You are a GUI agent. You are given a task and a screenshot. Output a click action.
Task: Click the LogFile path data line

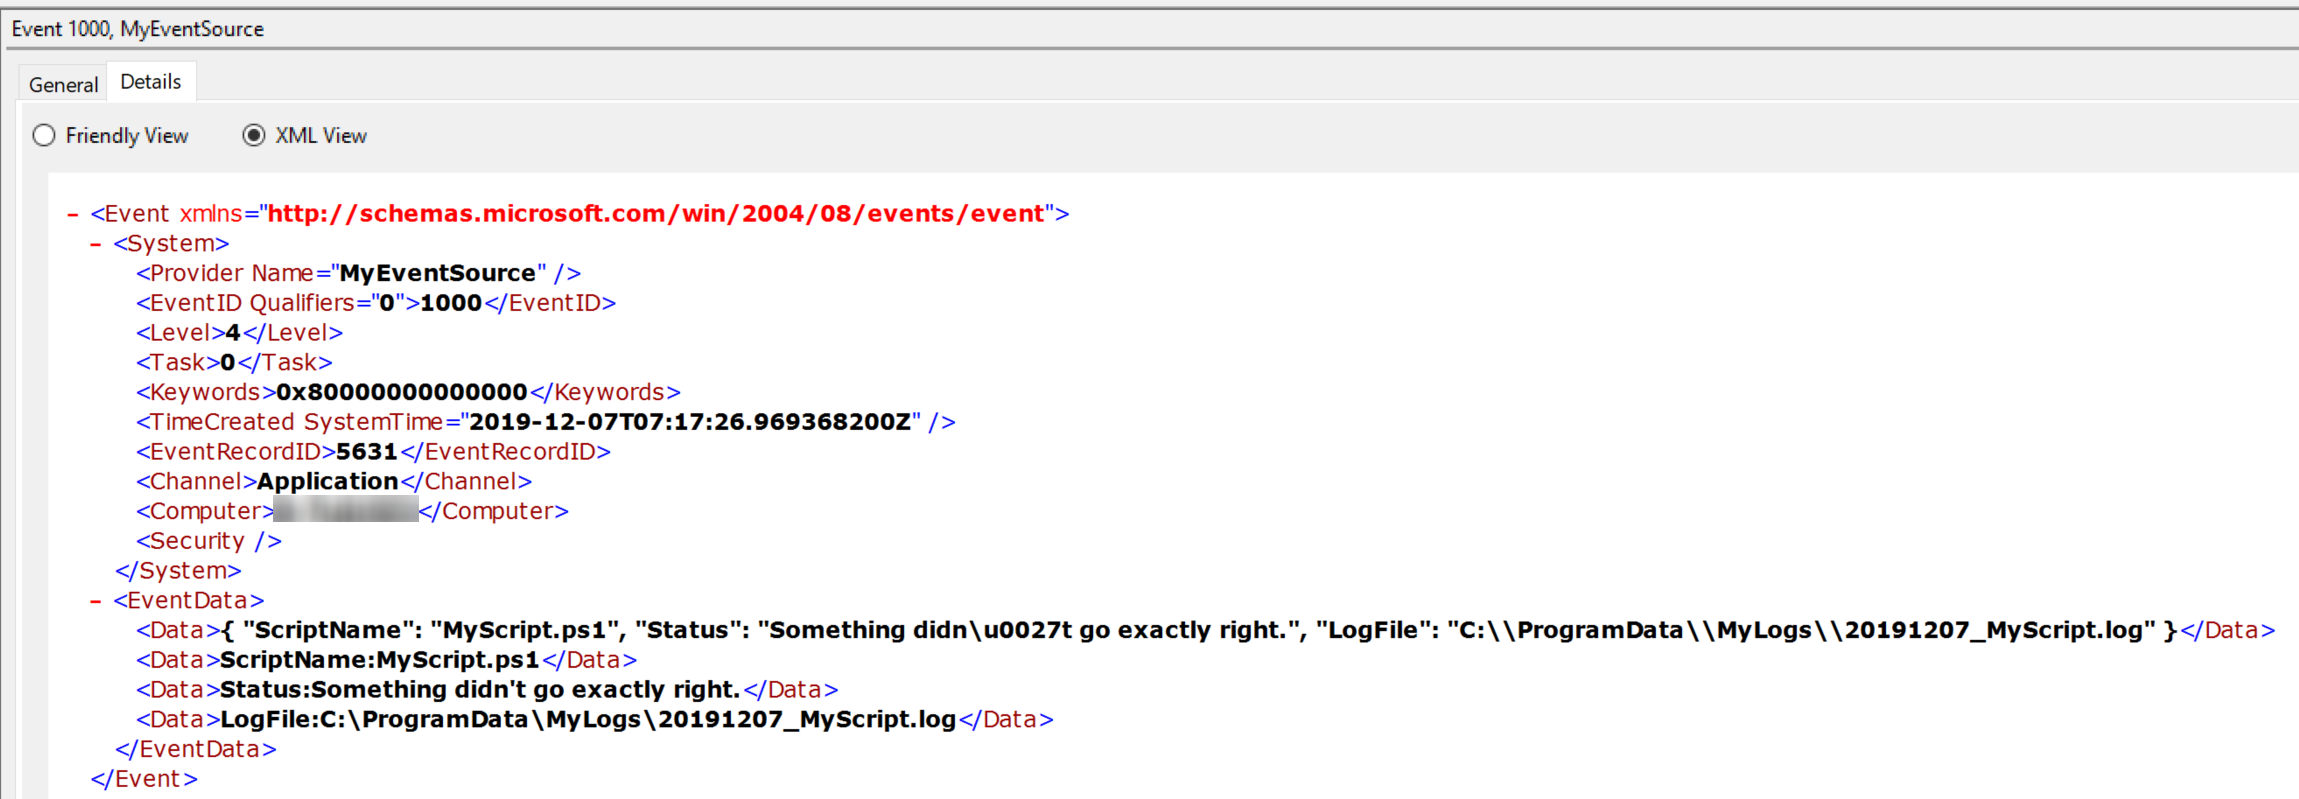[x=587, y=720]
